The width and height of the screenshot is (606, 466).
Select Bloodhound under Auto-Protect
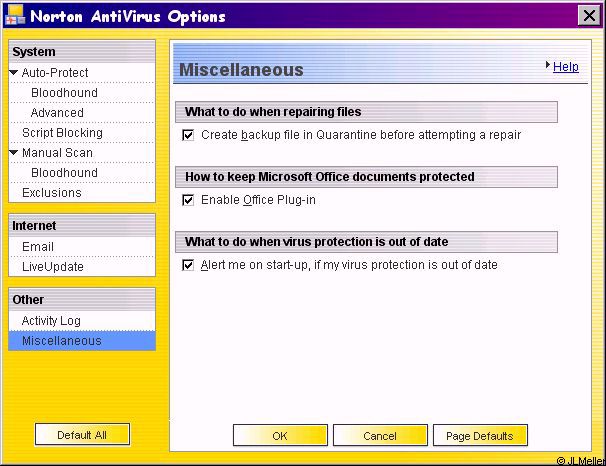click(x=64, y=93)
